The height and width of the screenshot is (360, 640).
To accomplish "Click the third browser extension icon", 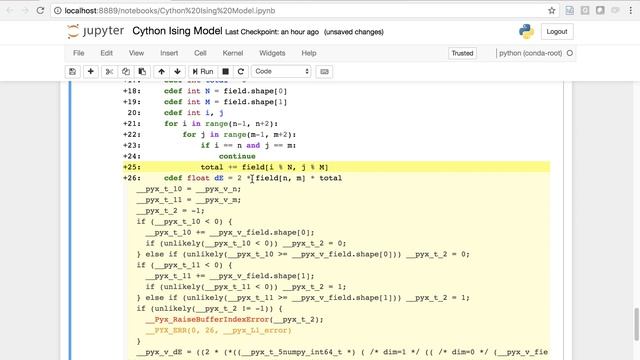I will coord(600,11).
